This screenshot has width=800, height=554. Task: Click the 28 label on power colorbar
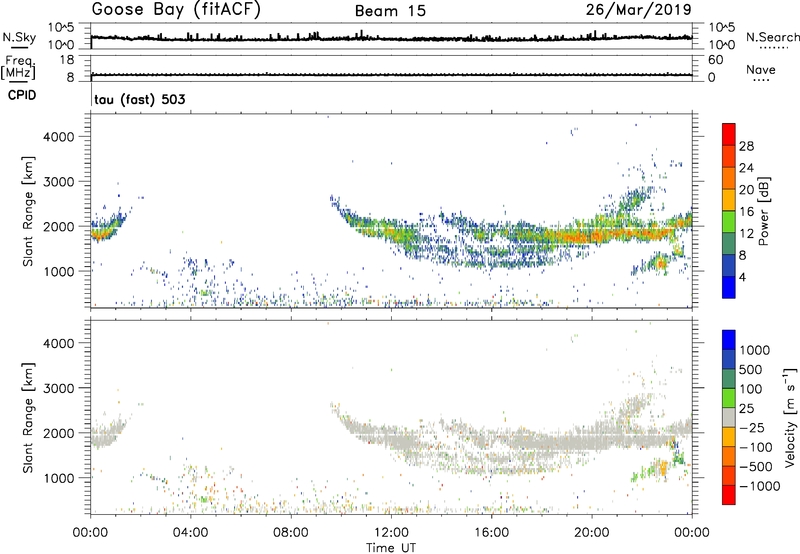click(x=746, y=146)
